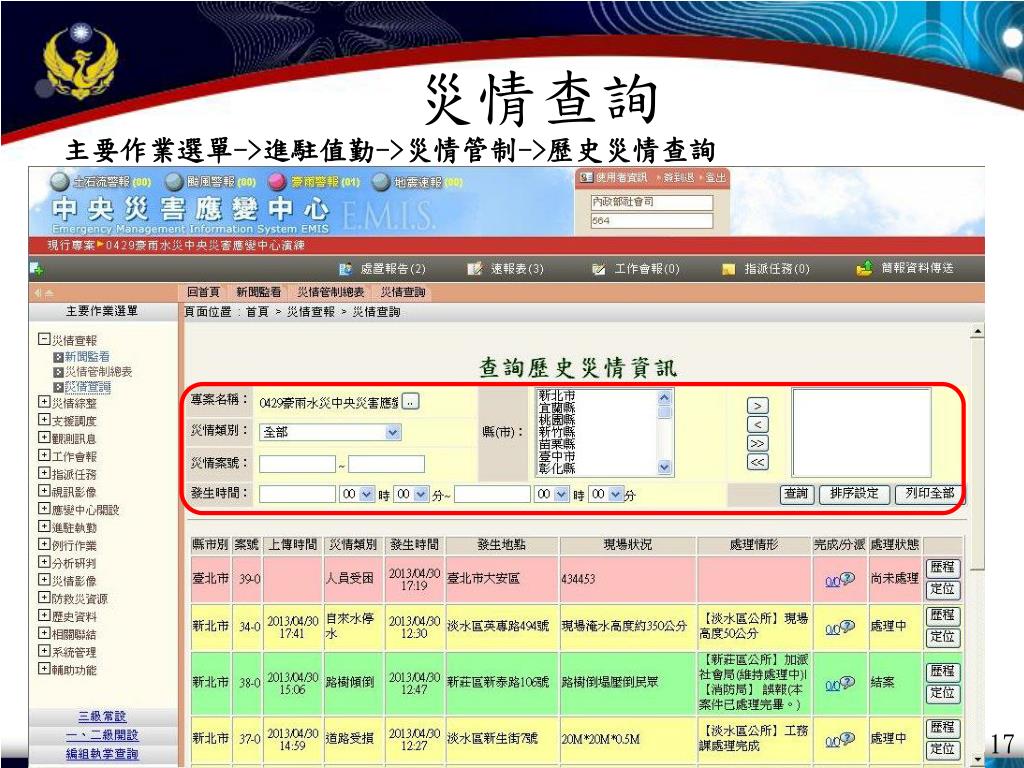This screenshot has width=1024, height=768.
Task: Expand the 觀測訊息 tree node
Action: click(44, 438)
